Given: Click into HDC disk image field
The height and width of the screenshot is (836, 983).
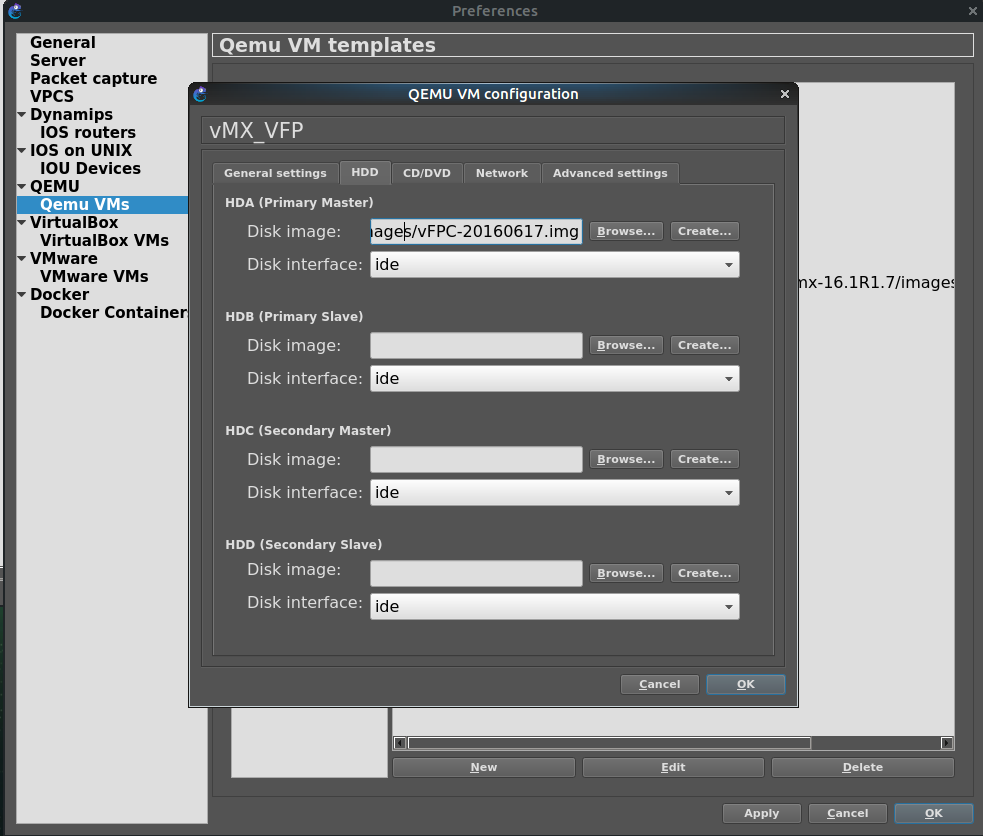Looking at the screenshot, I should click(476, 460).
